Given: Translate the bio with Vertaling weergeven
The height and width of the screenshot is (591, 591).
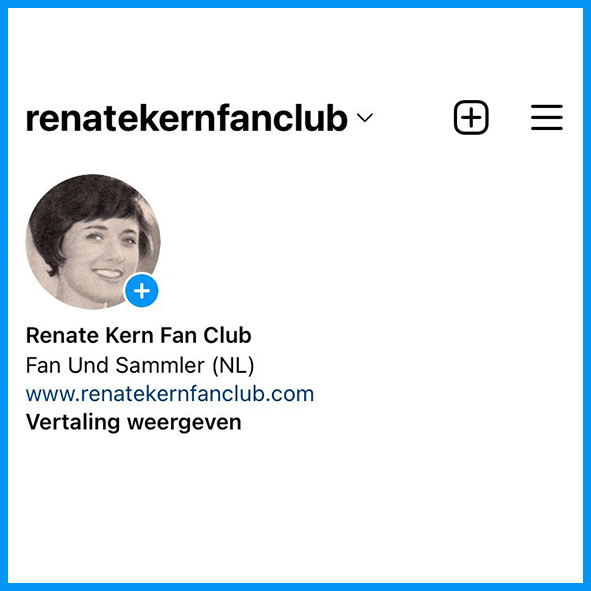Looking at the screenshot, I should click(133, 422).
